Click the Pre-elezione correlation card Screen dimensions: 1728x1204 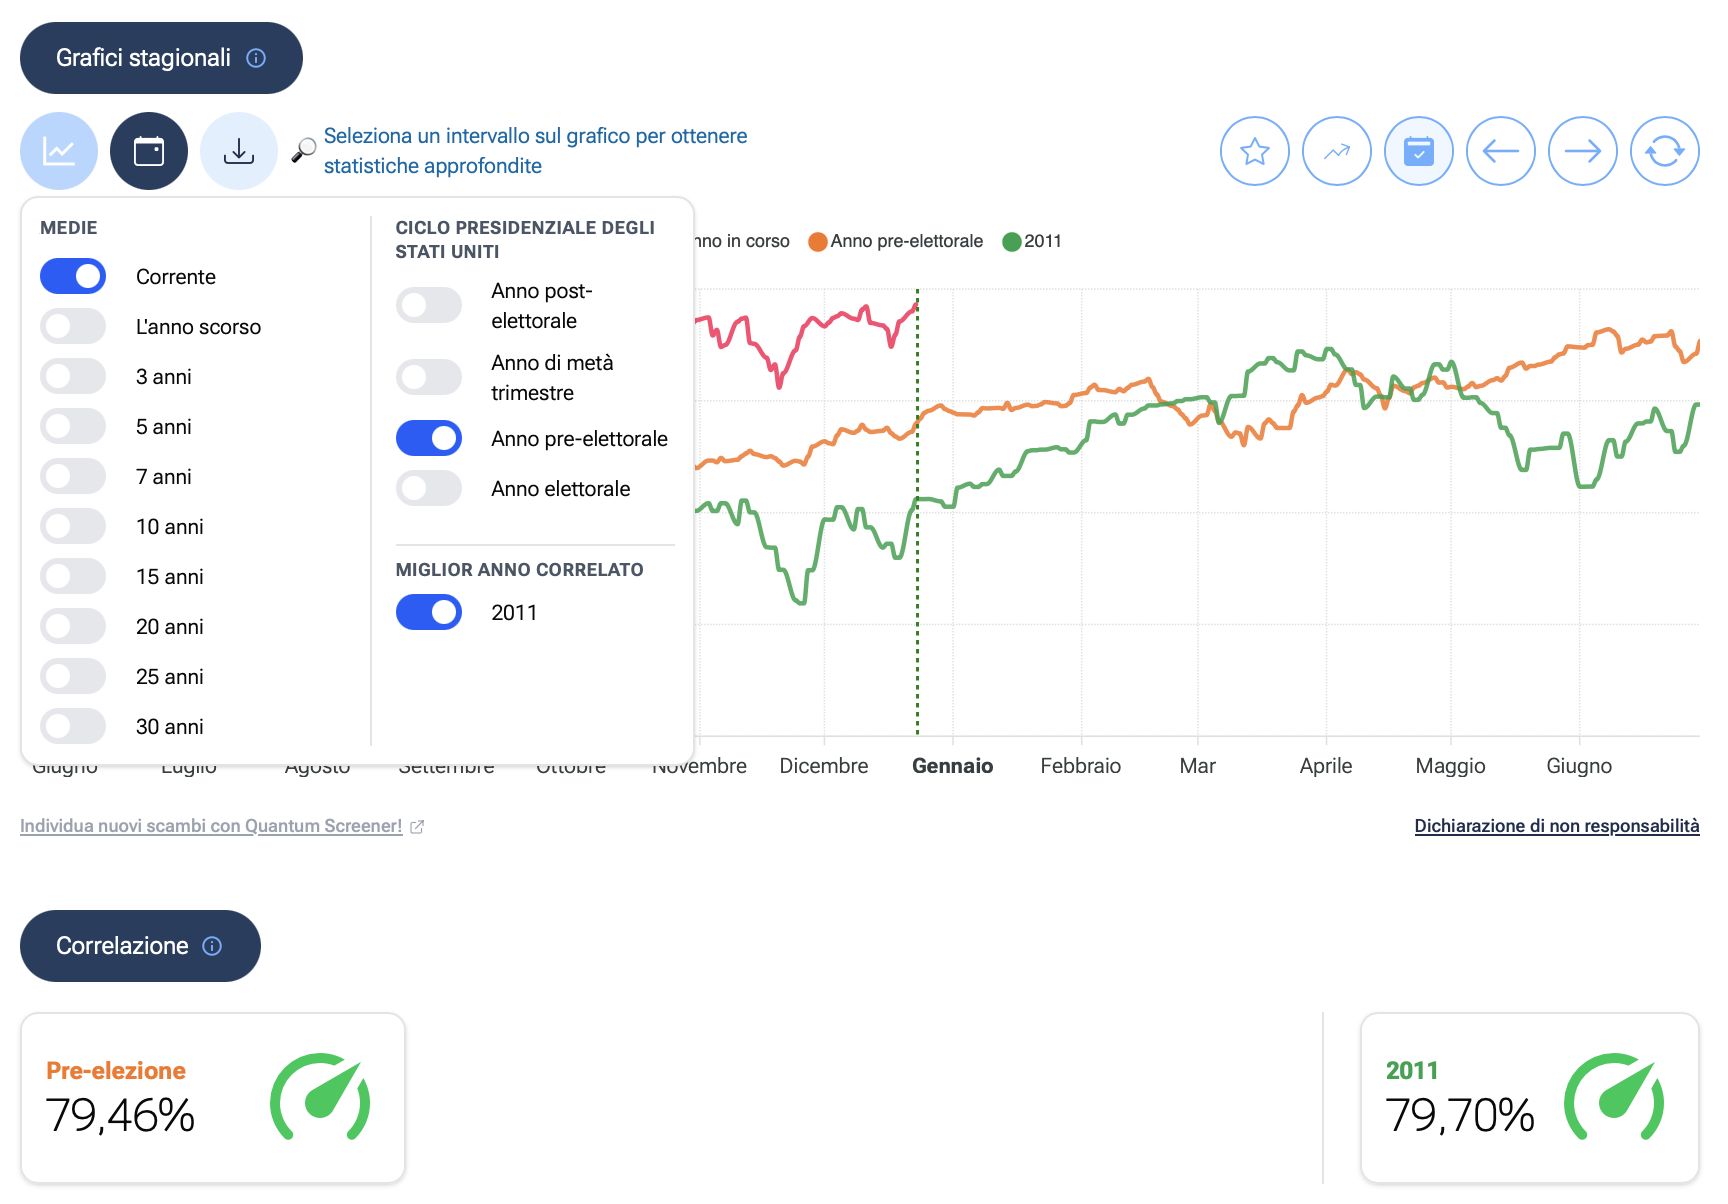(212, 1097)
